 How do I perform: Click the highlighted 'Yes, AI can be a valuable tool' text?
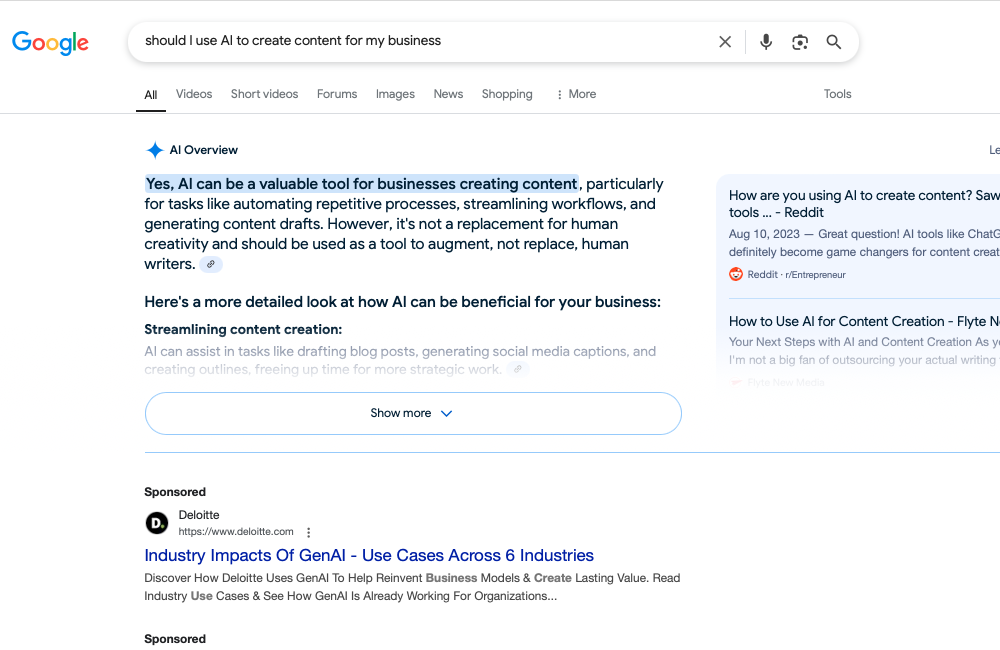[362, 184]
